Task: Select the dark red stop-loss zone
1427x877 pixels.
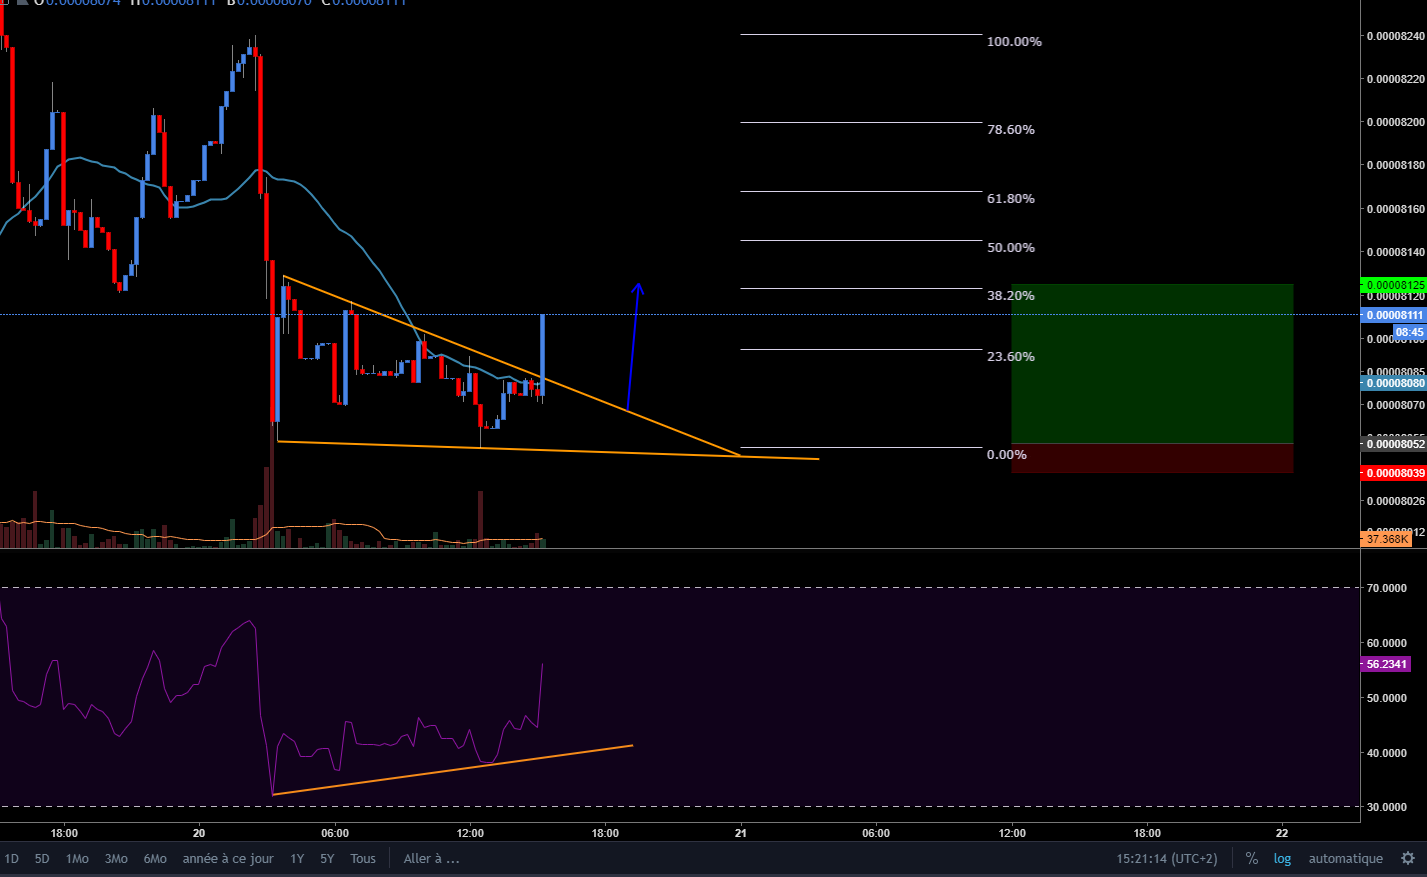Action: coord(1152,458)
